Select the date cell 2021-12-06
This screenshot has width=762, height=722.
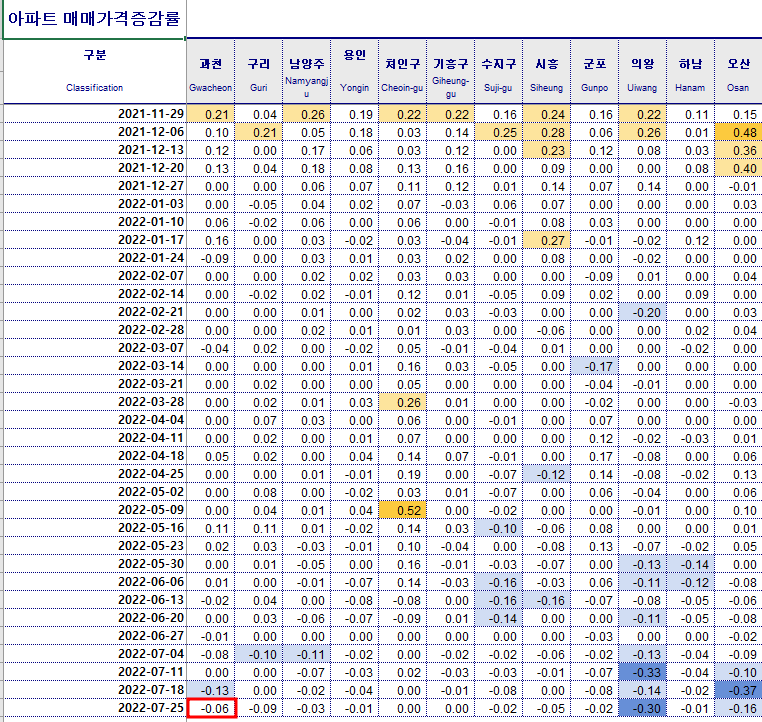click(x=94, y=132)
